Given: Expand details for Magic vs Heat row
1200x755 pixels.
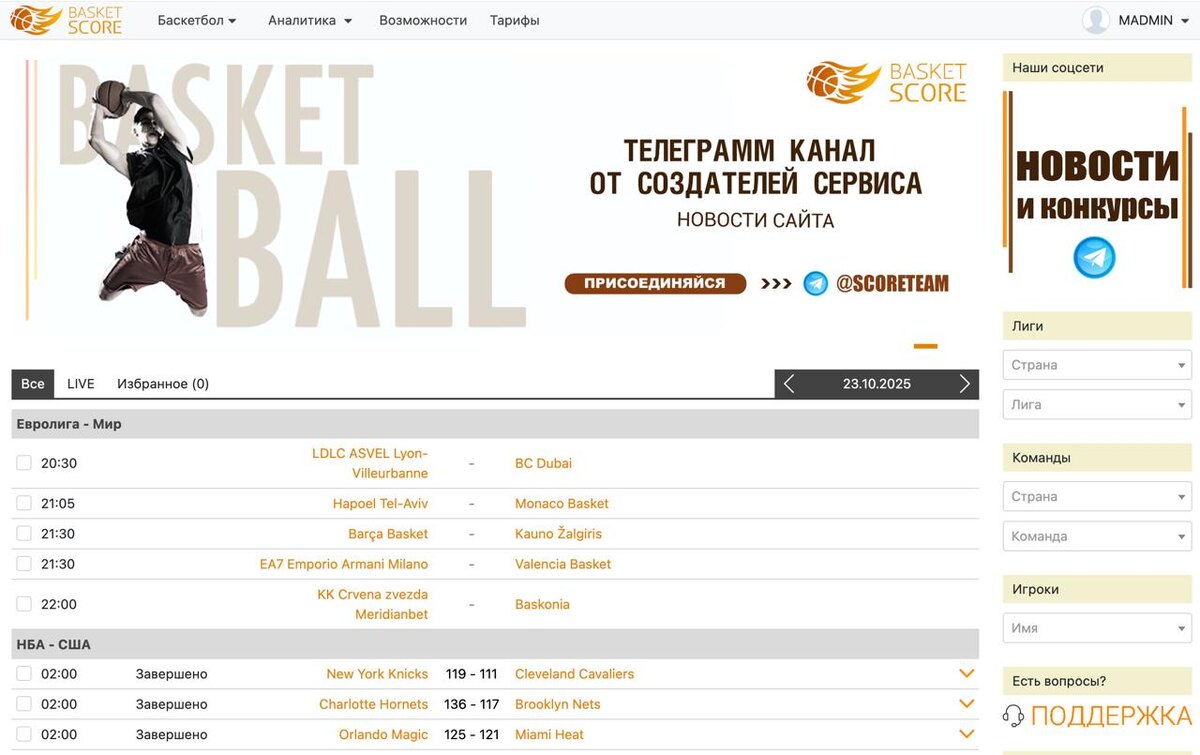Looking at the screenshot, I should [966, 734].
